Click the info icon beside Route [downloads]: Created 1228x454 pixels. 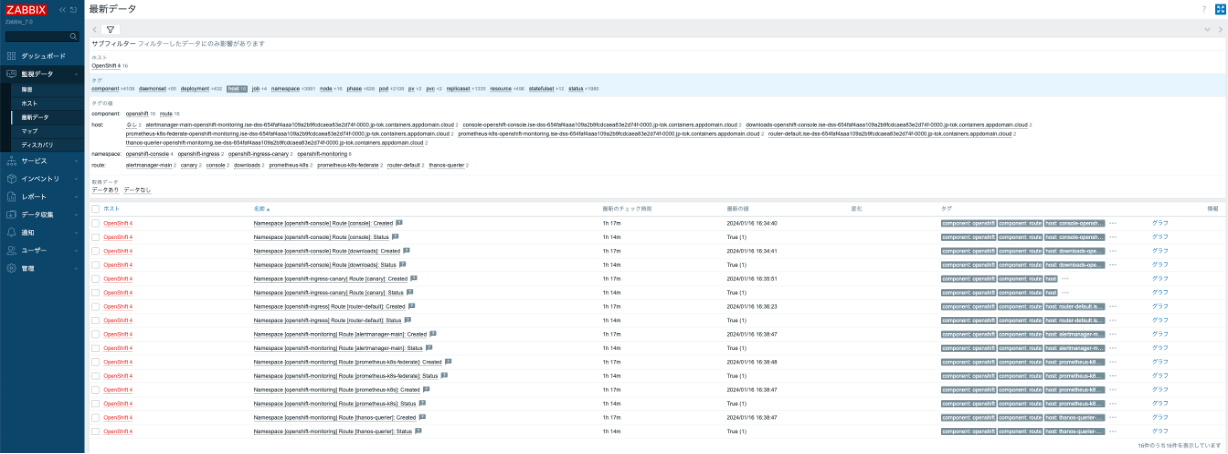(408, 251)
